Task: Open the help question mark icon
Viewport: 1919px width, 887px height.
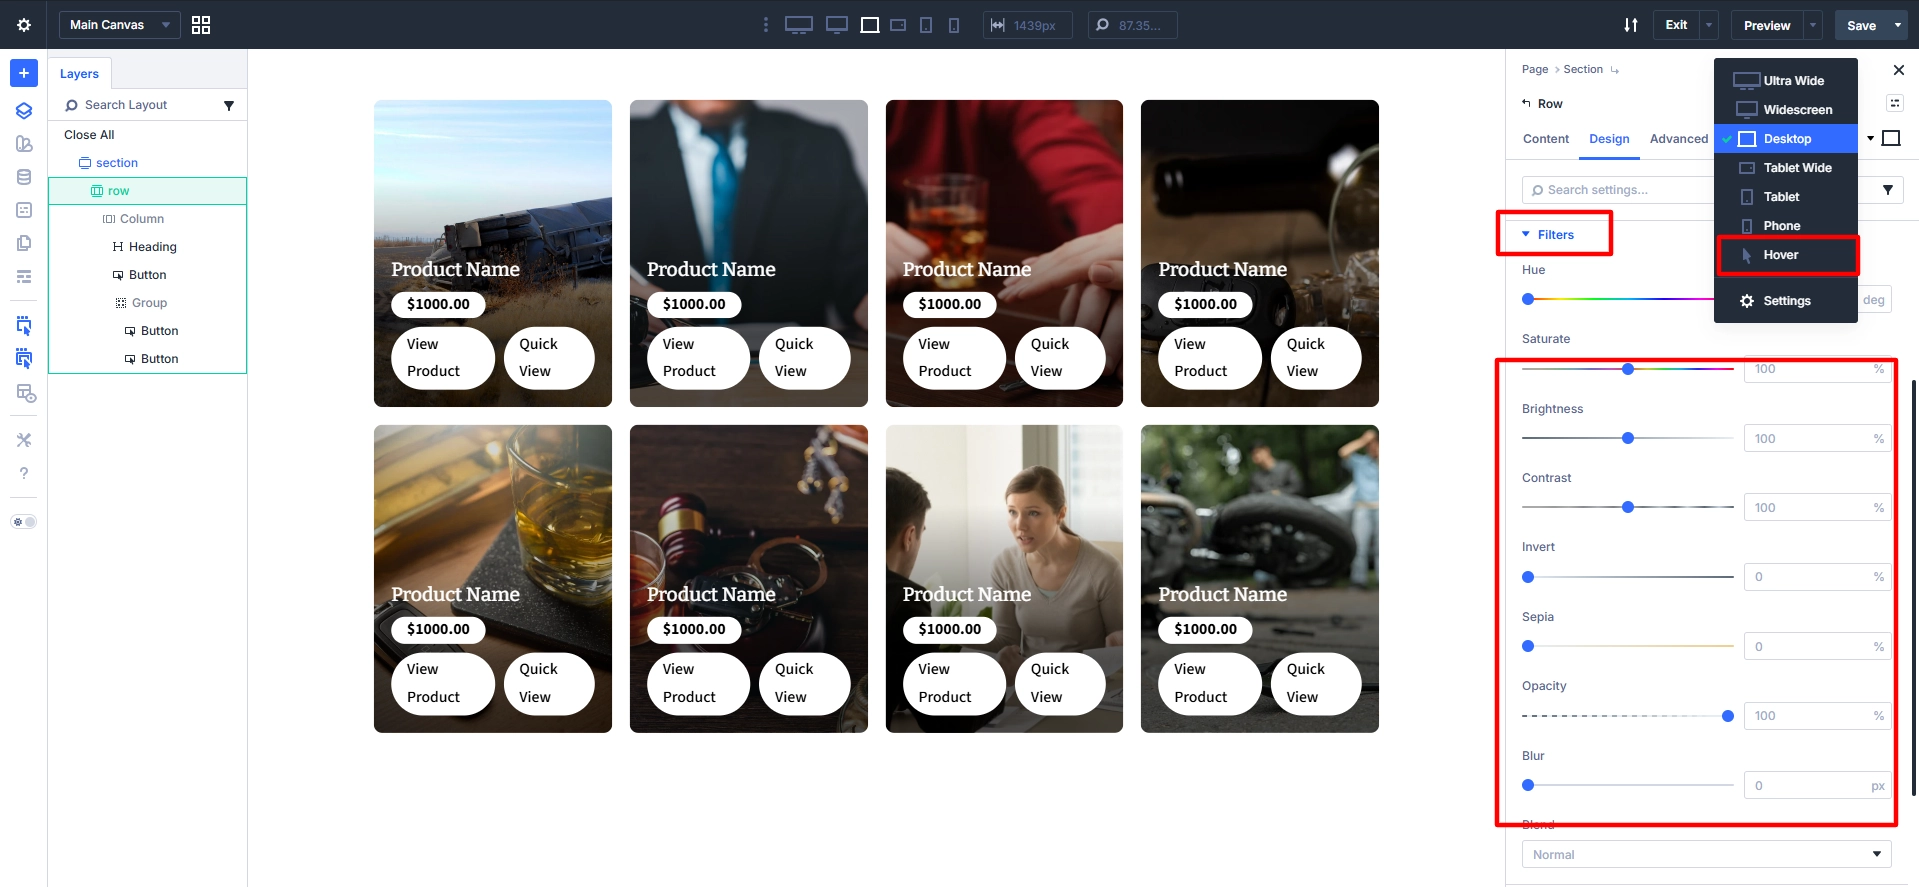Action: click(x=24, y=473)
